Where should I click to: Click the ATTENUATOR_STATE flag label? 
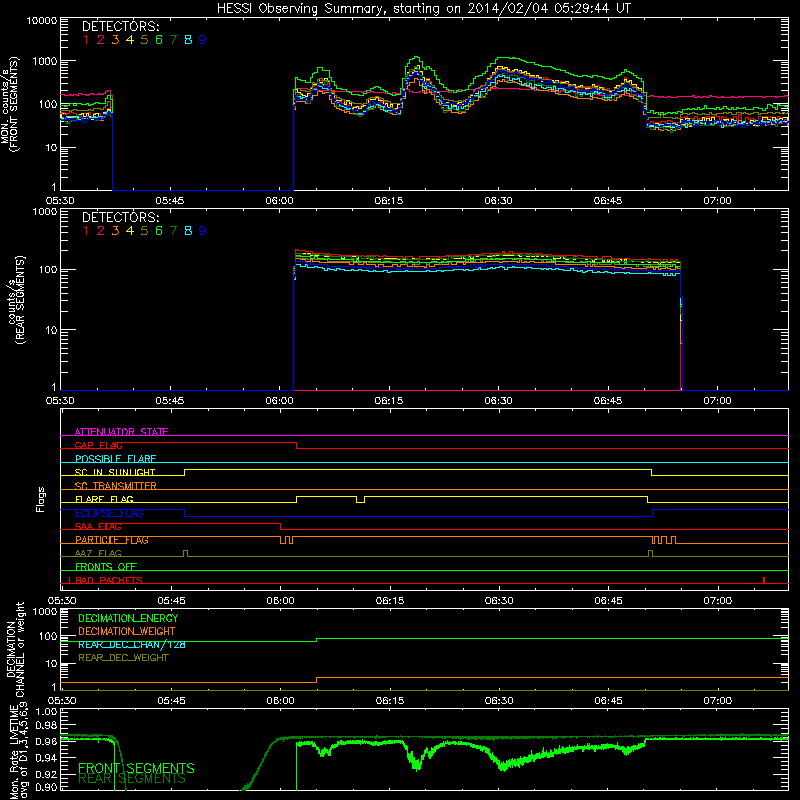(x=121, y=432)
